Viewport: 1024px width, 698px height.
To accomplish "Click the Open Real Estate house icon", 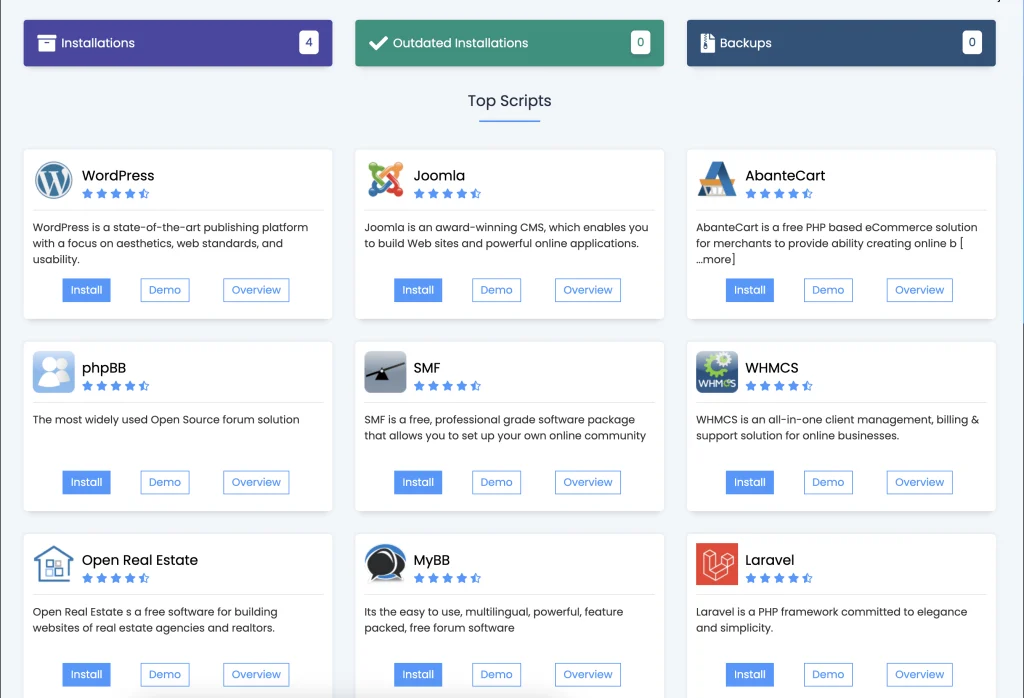I will [x=54, y=563].
